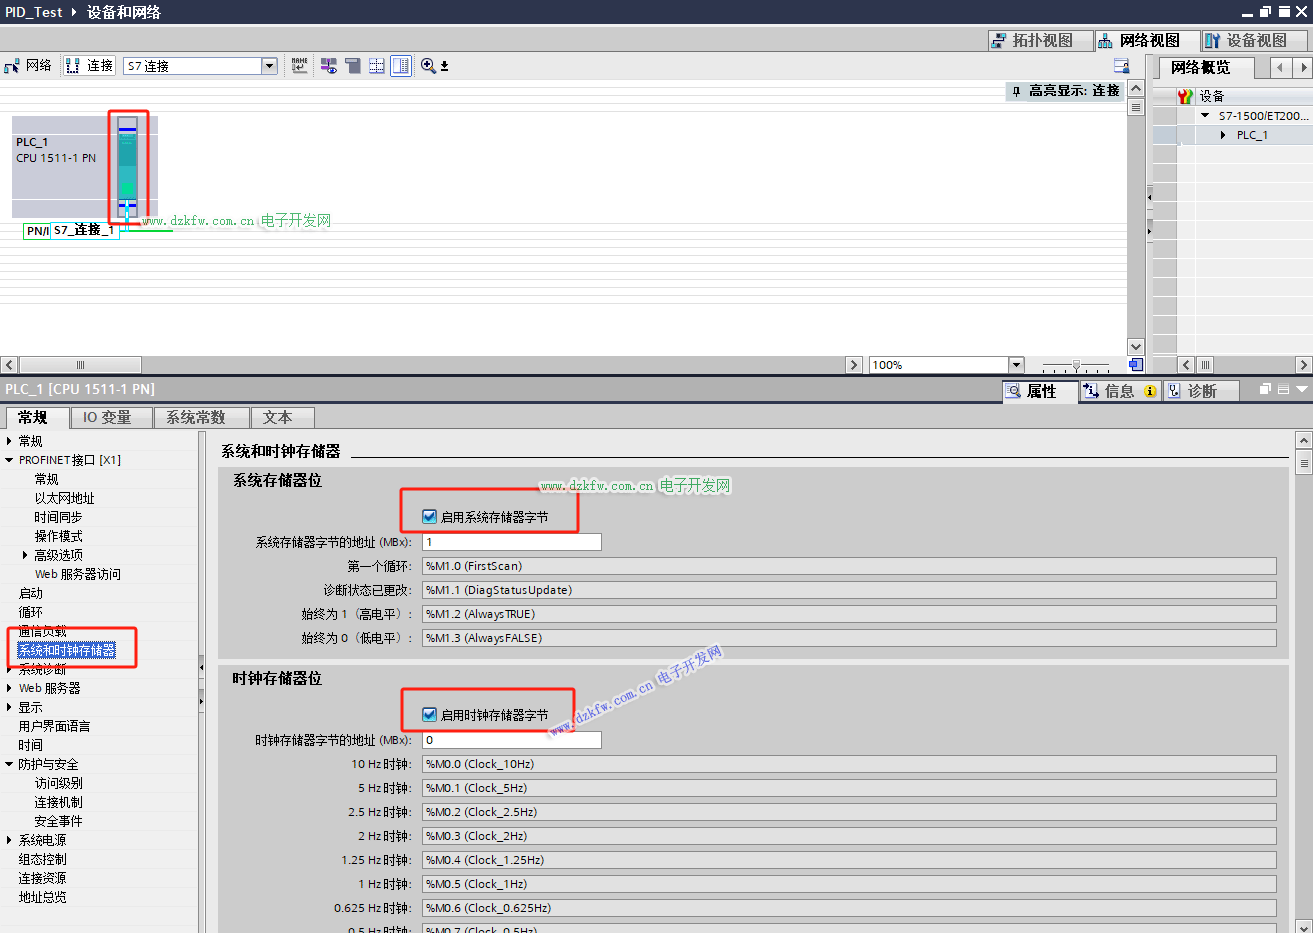Click the colored wrench icon in device column
Screen dimensions: 1313x933
[1185, 96]
